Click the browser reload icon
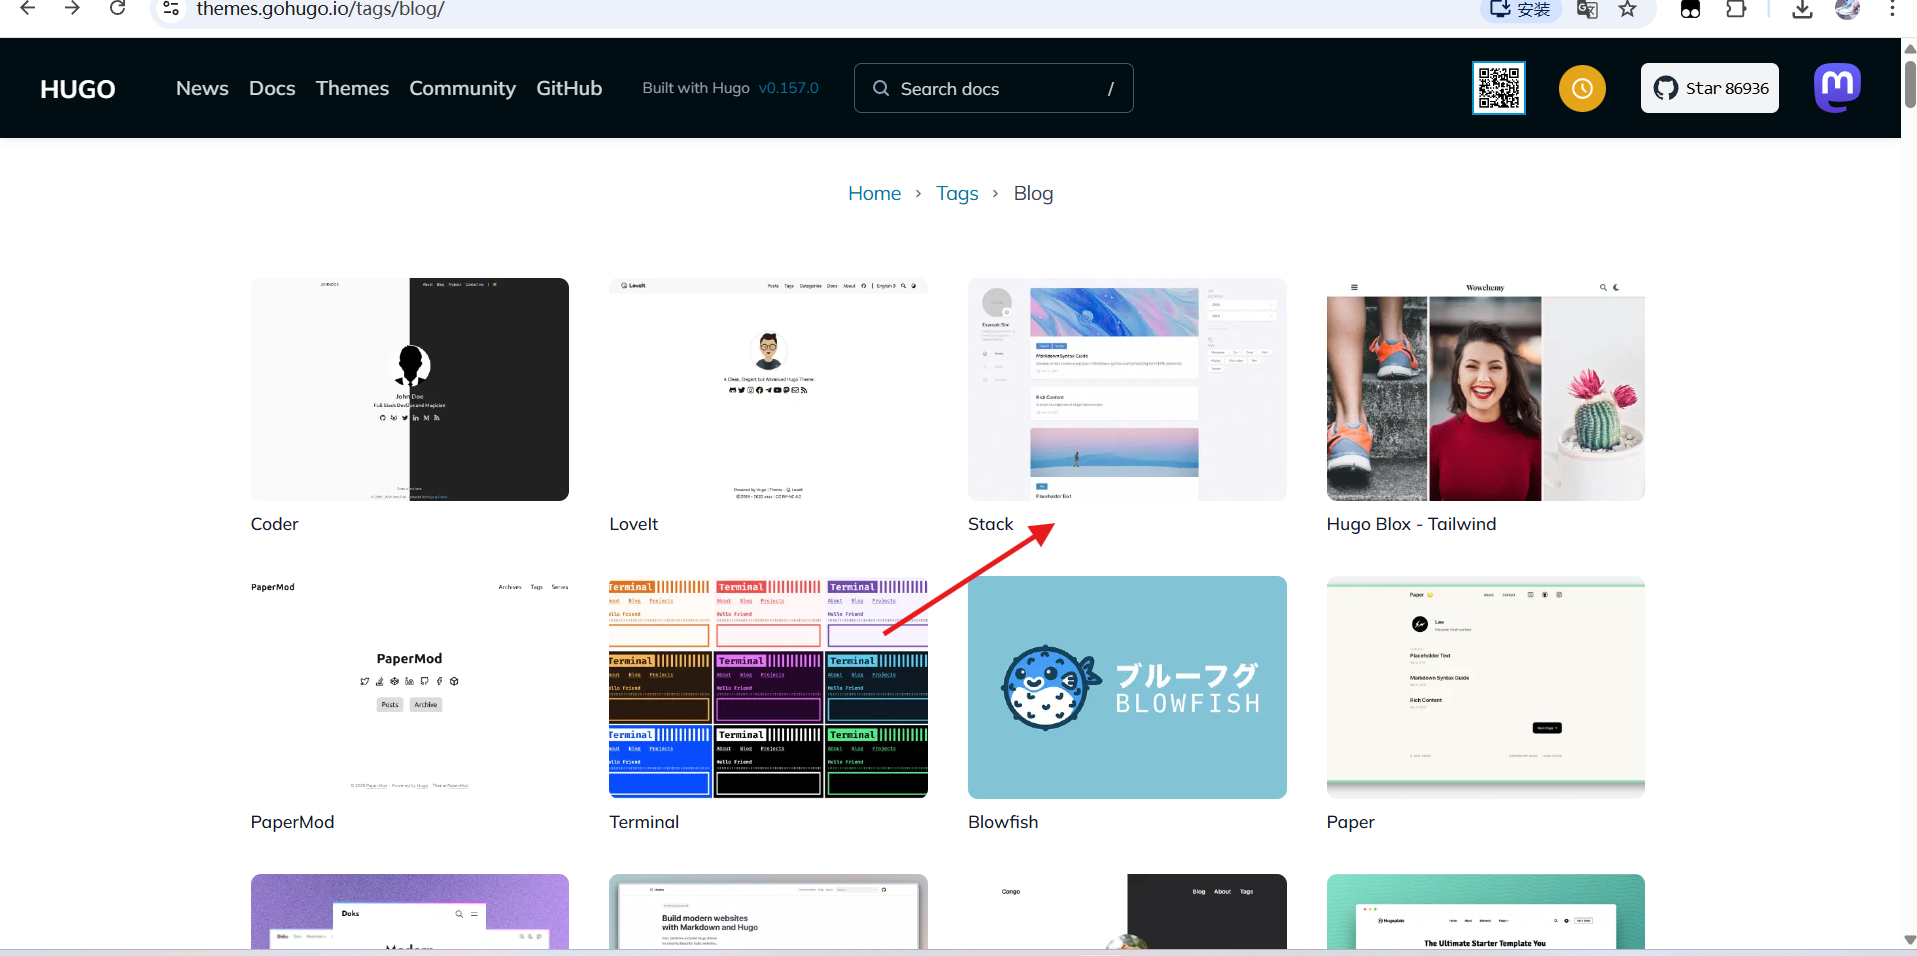 point(118,9)
